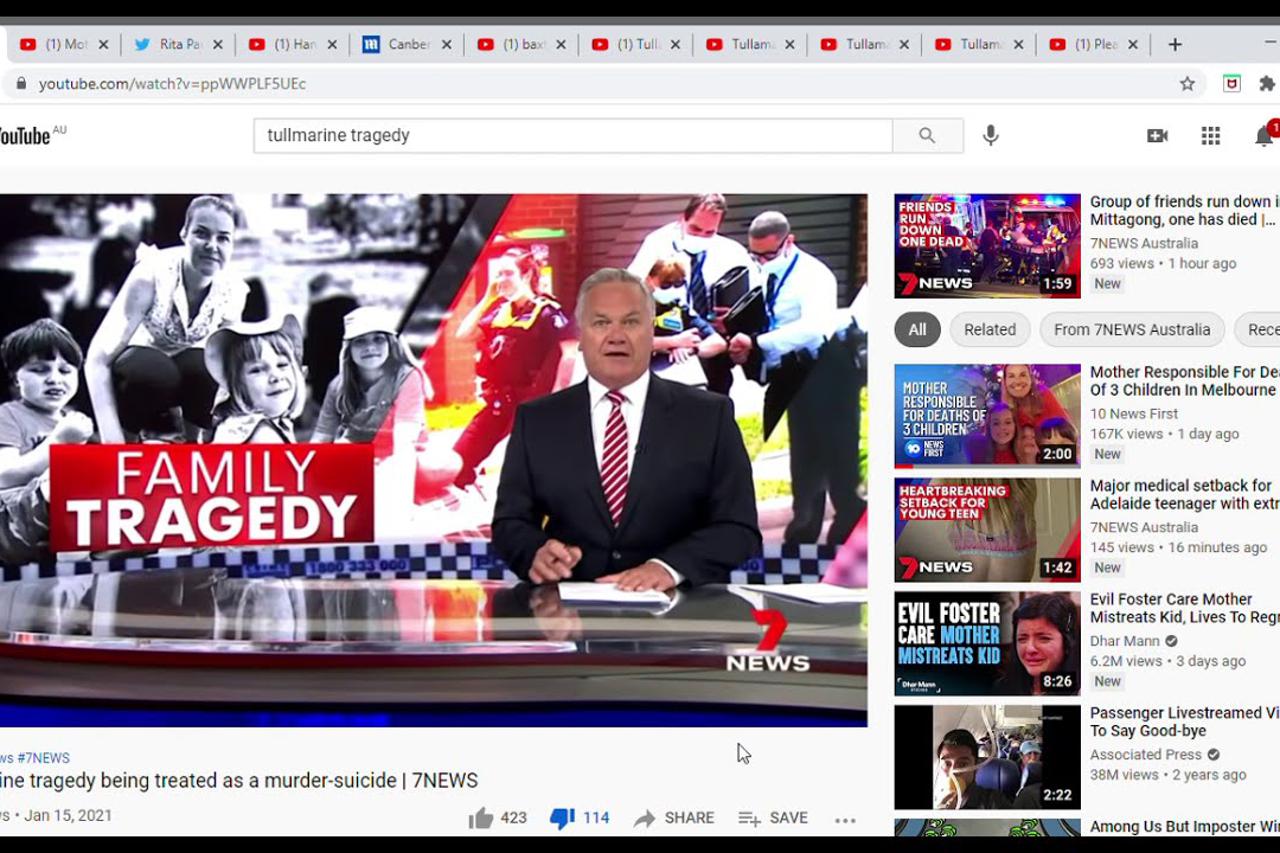Open the notifications bell
Screen dimensions: 1280x853
[x=1264, y=136]
